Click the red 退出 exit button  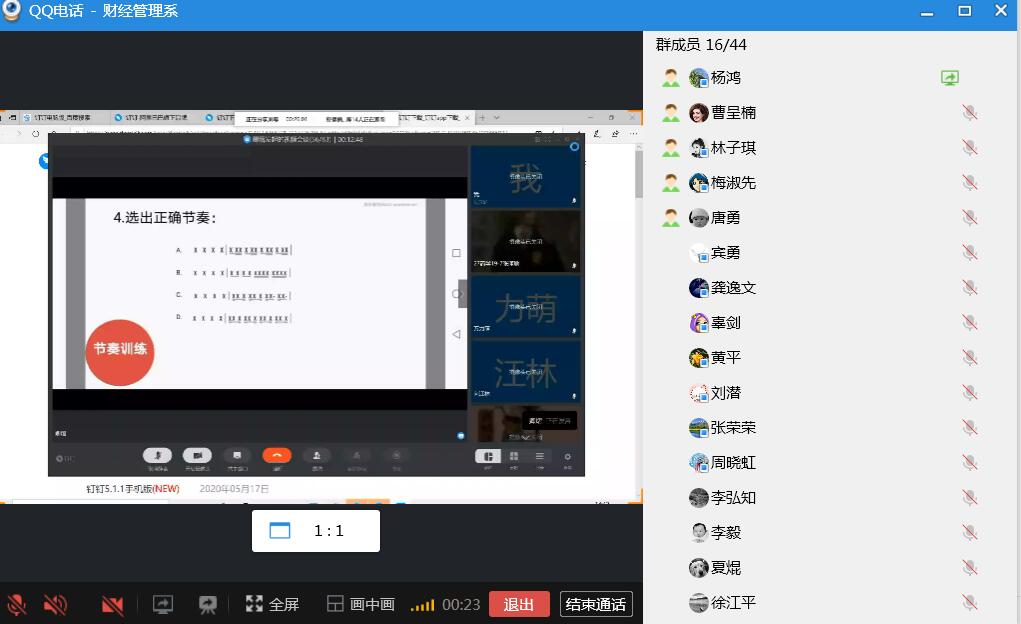pyautogui.click(x=519, y=605)
